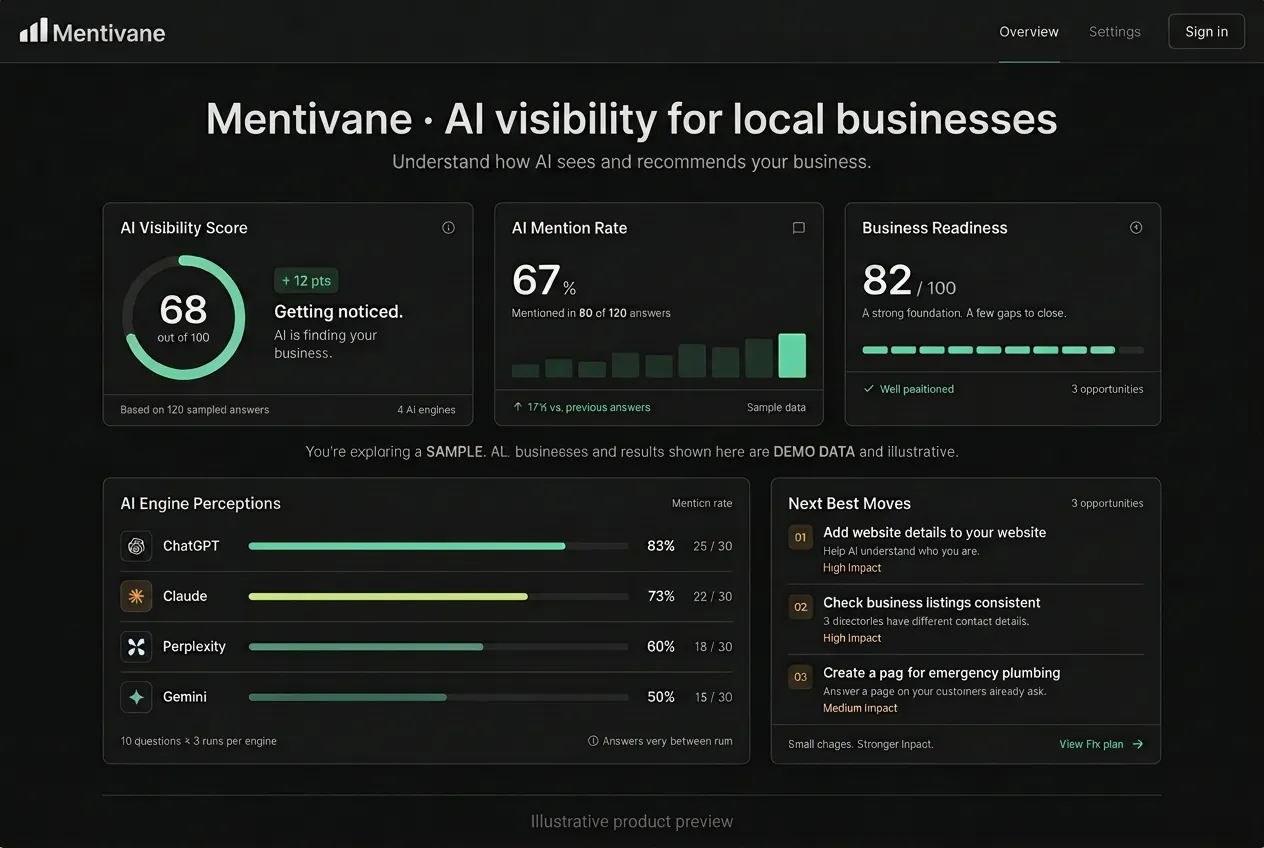Screen dimensions: 1264x848
Task: Click the Perplexity engine icon
Action: coord(136,647)
